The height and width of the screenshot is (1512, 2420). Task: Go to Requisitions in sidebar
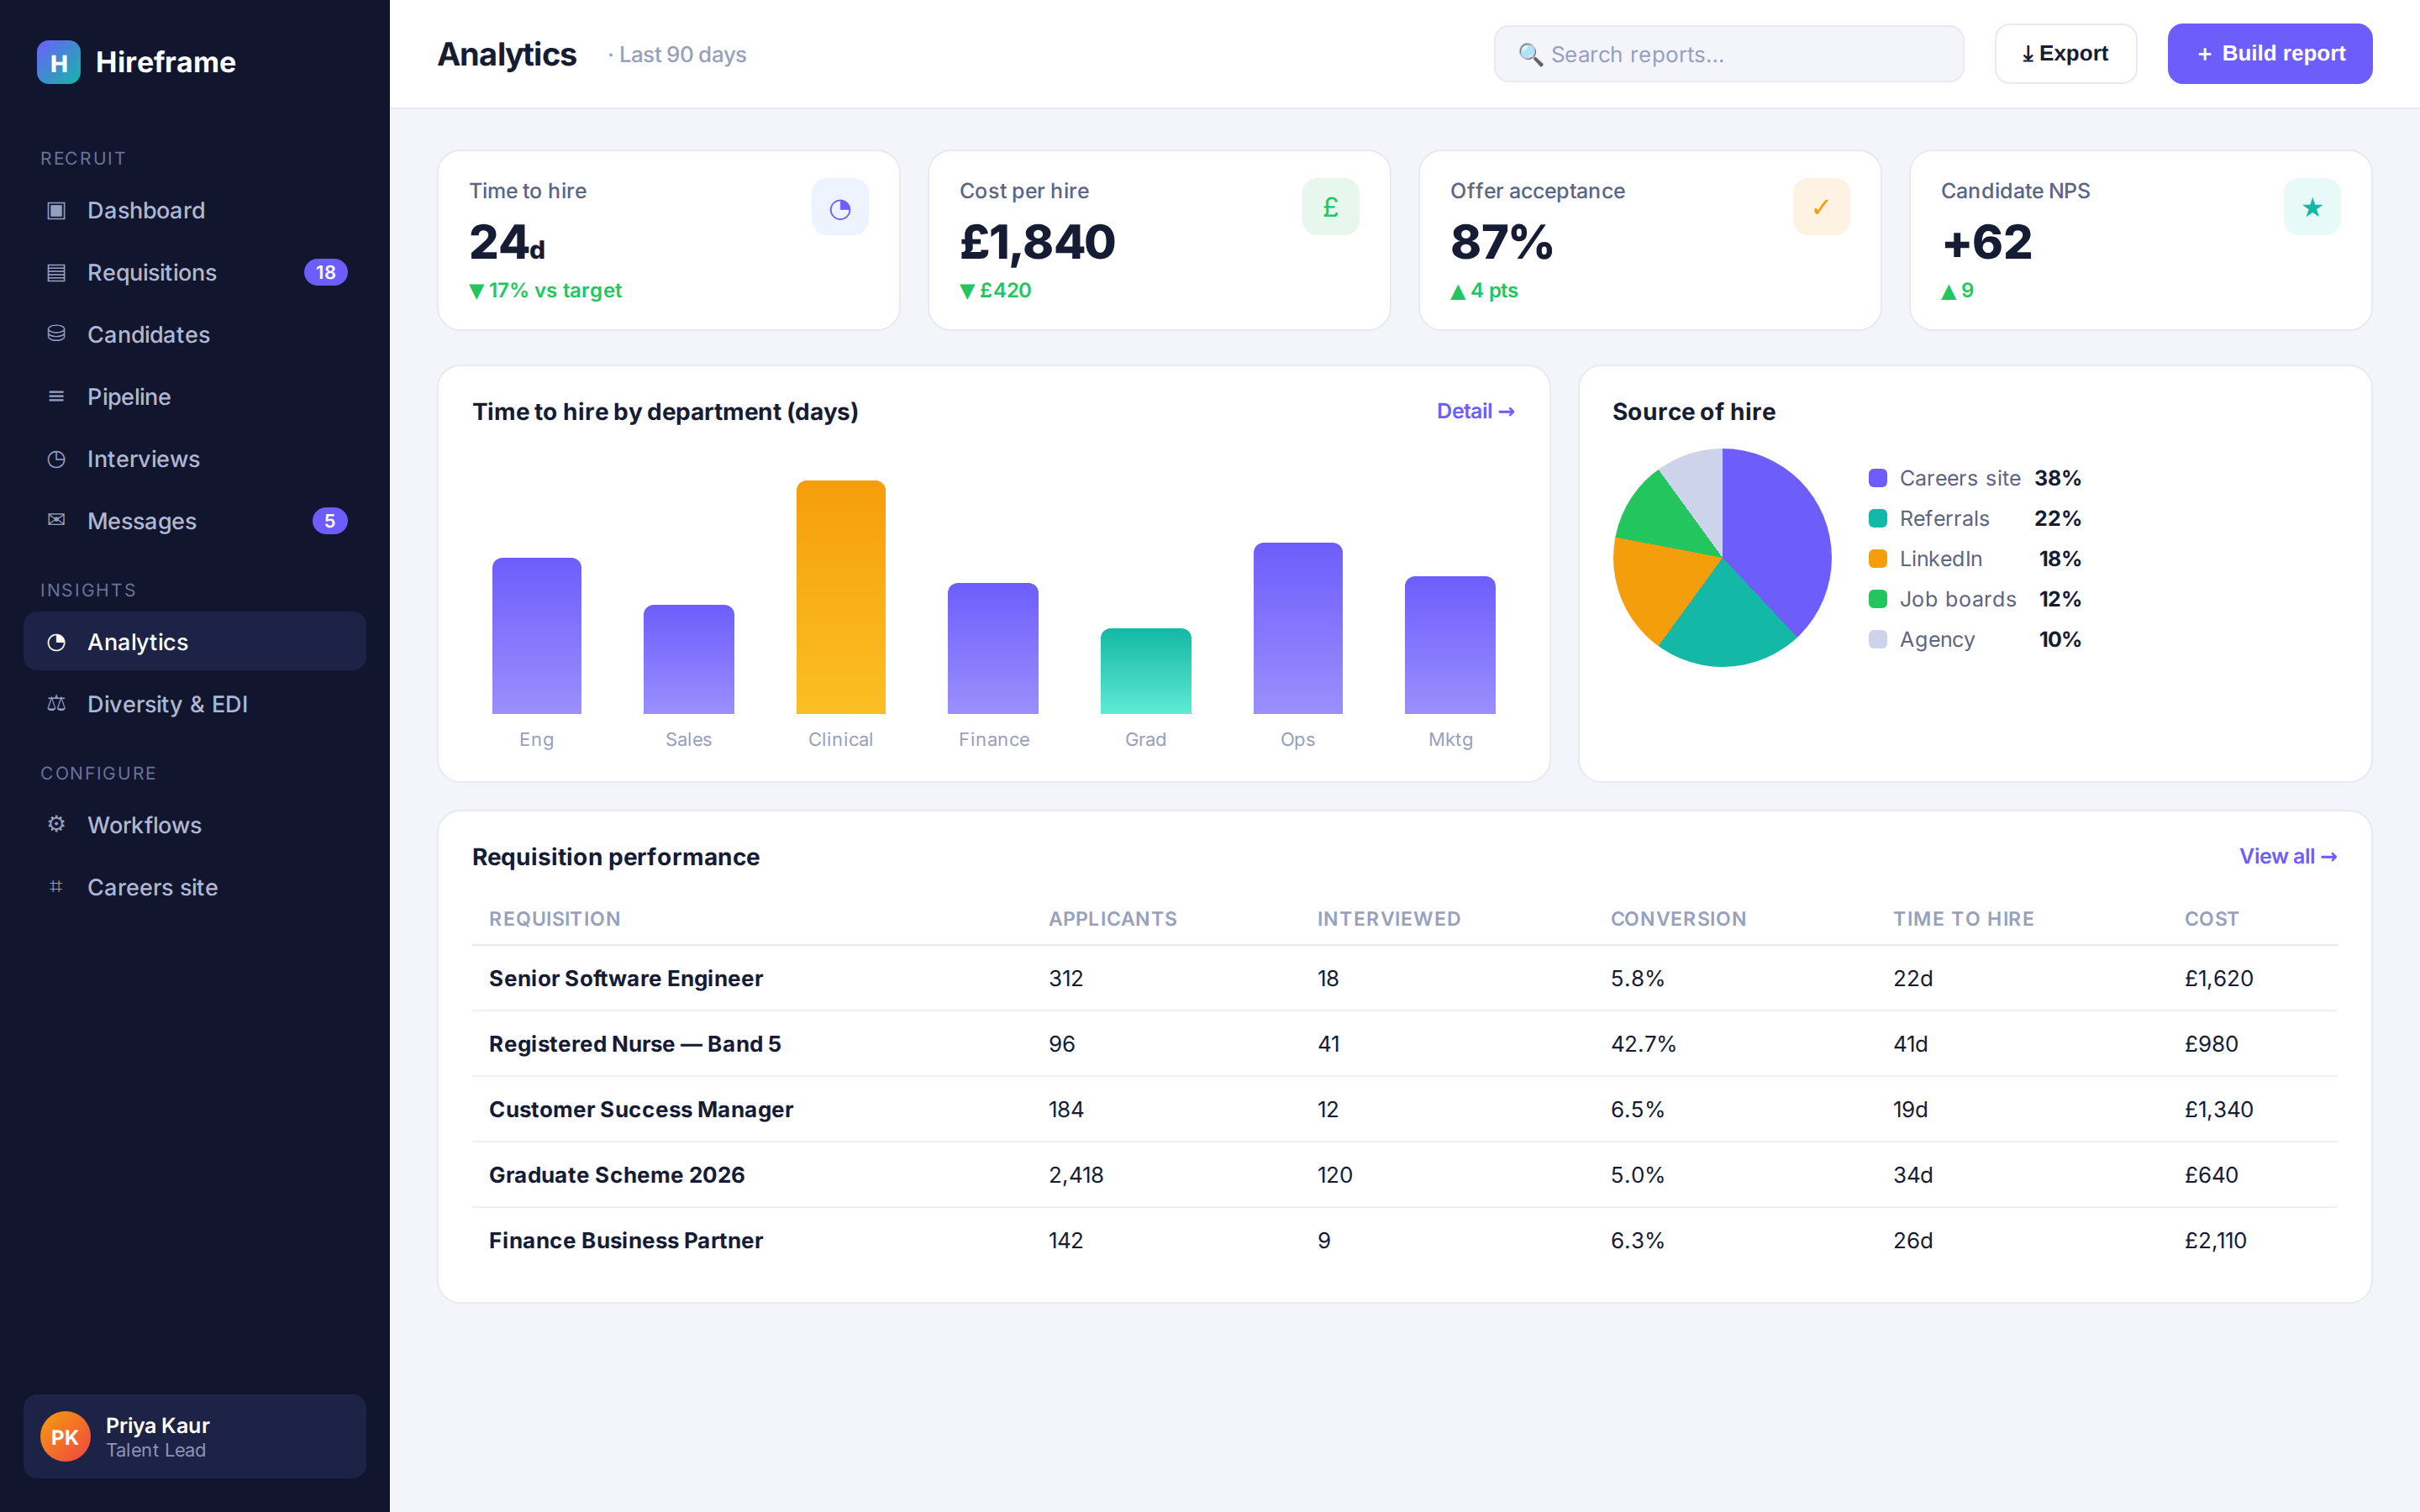[x=195, y=272]
